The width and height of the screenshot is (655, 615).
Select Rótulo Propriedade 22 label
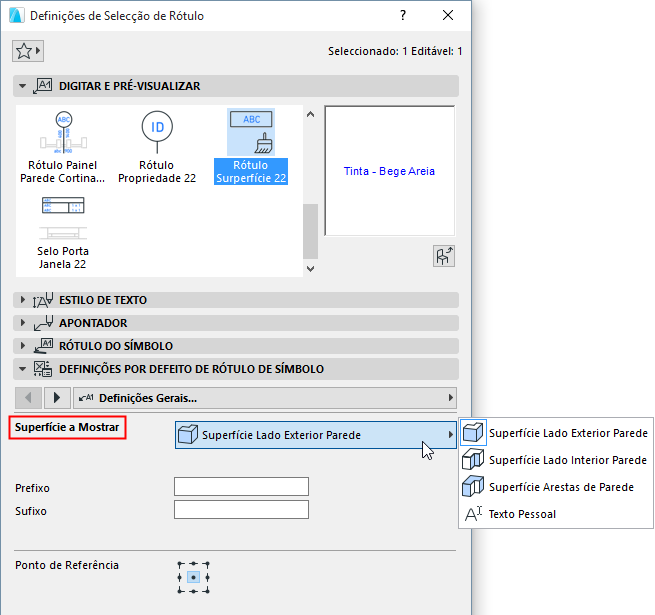coord(157,147)
